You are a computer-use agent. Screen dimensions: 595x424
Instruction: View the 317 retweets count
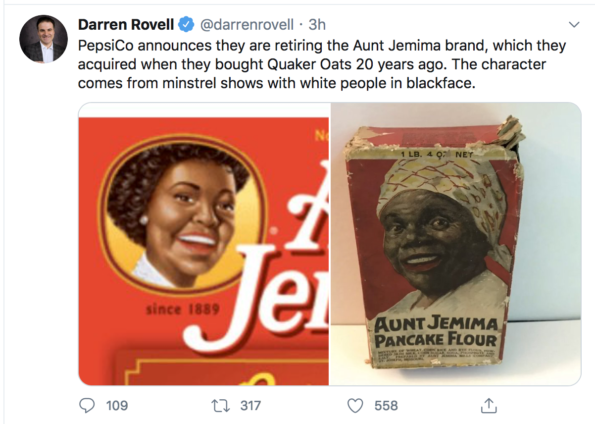tap(250, 406)
